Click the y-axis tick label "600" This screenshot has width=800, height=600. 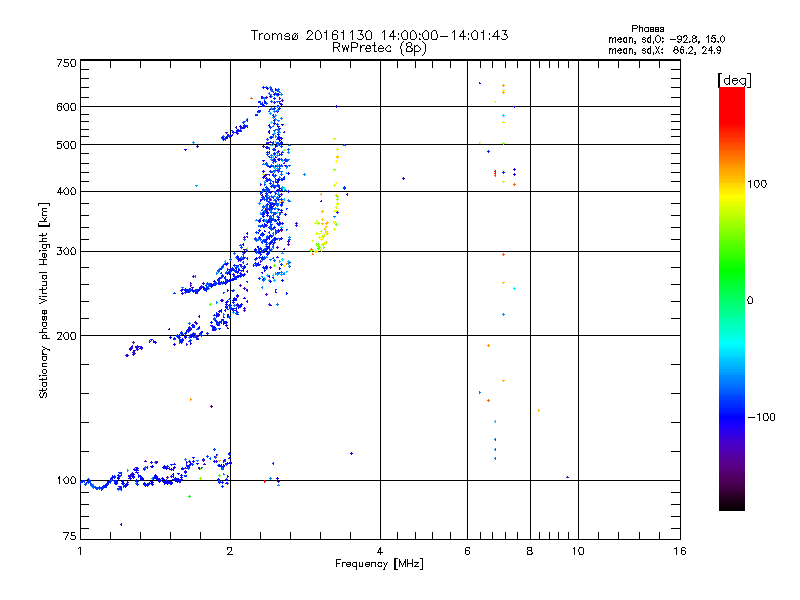[66, 107]
